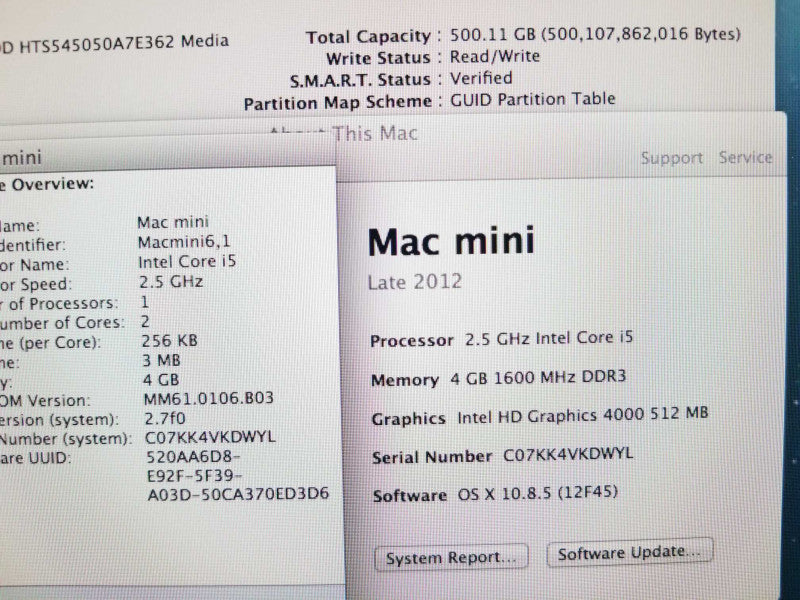Select the 2.5 GHz speed value in overview
Screen dimensions: 800x600
(x=171, y=281)
